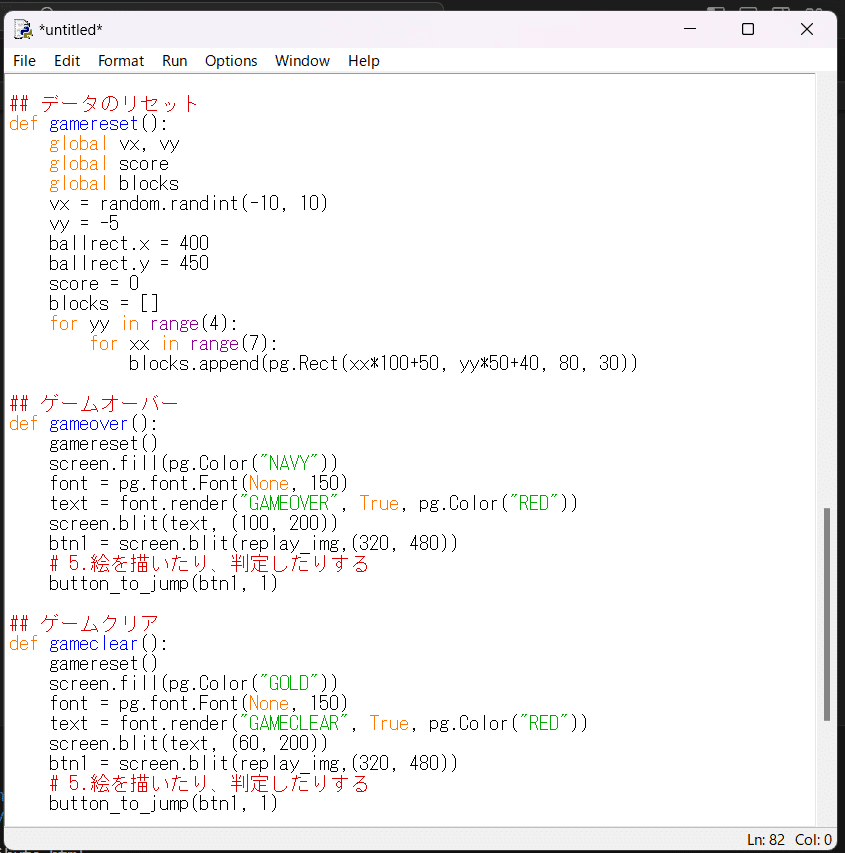Click the comment '## ゲームオーバー'
The image size is (845, 853).
coord(94,404)
